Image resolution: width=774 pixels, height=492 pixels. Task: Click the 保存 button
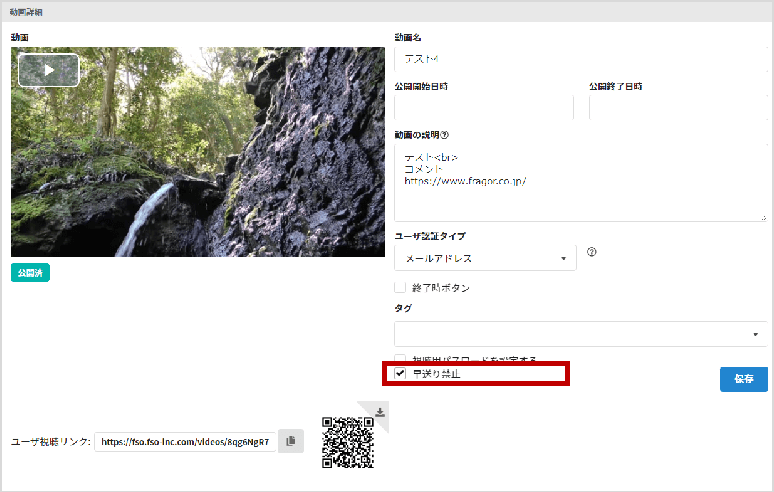743,379
